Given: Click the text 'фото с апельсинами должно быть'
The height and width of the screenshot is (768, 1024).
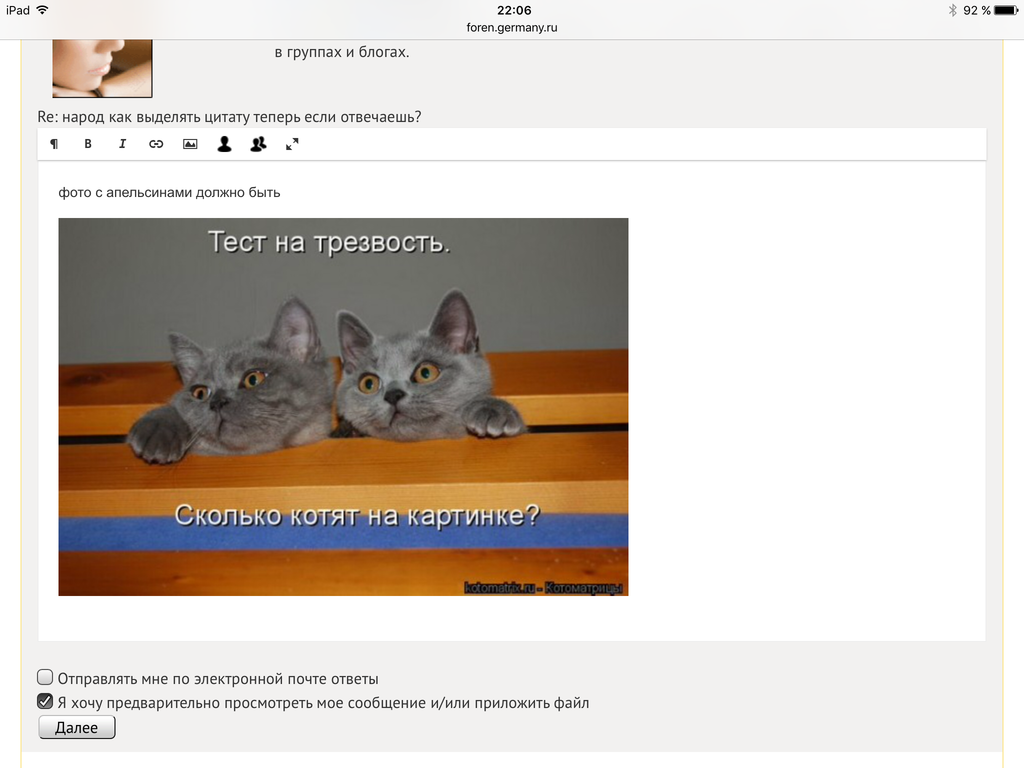Looking at the screenshot, I should tap(169, 192).
